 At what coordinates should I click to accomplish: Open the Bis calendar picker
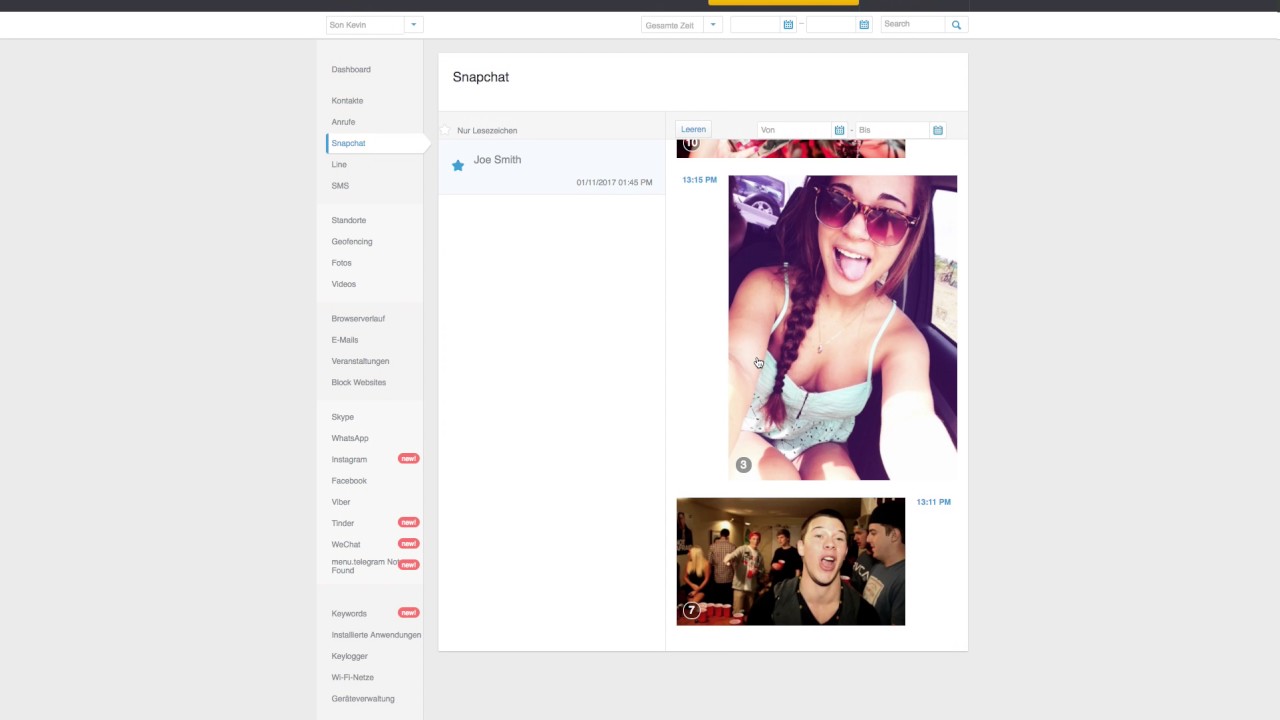[x=937, y=130]
